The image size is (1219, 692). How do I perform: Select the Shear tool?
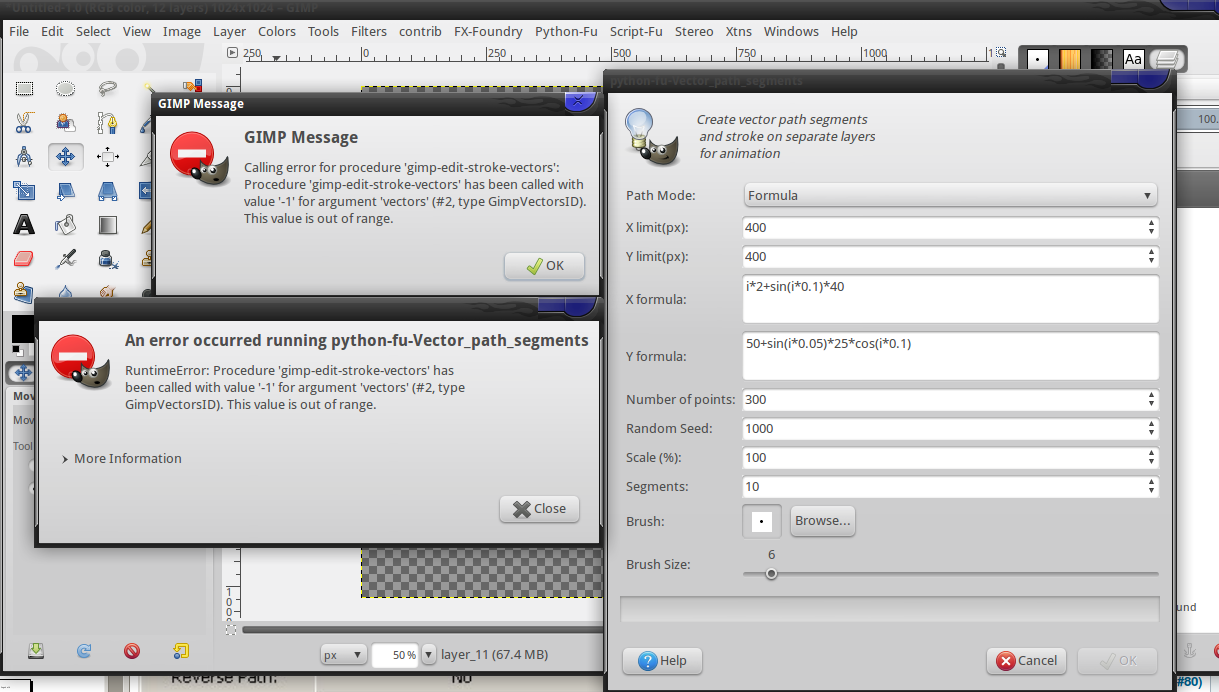pyautogui.click(x=66, y=190)
